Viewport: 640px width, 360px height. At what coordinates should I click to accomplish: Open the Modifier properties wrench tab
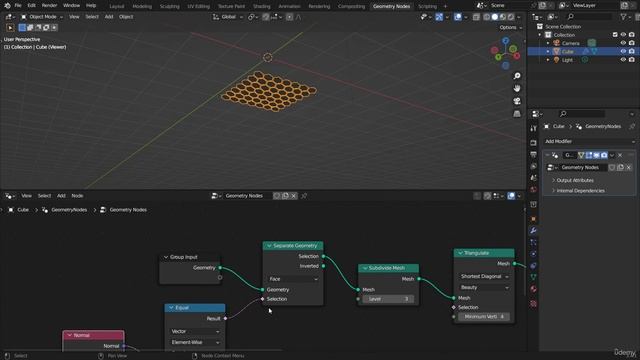[x=533, y=231]
